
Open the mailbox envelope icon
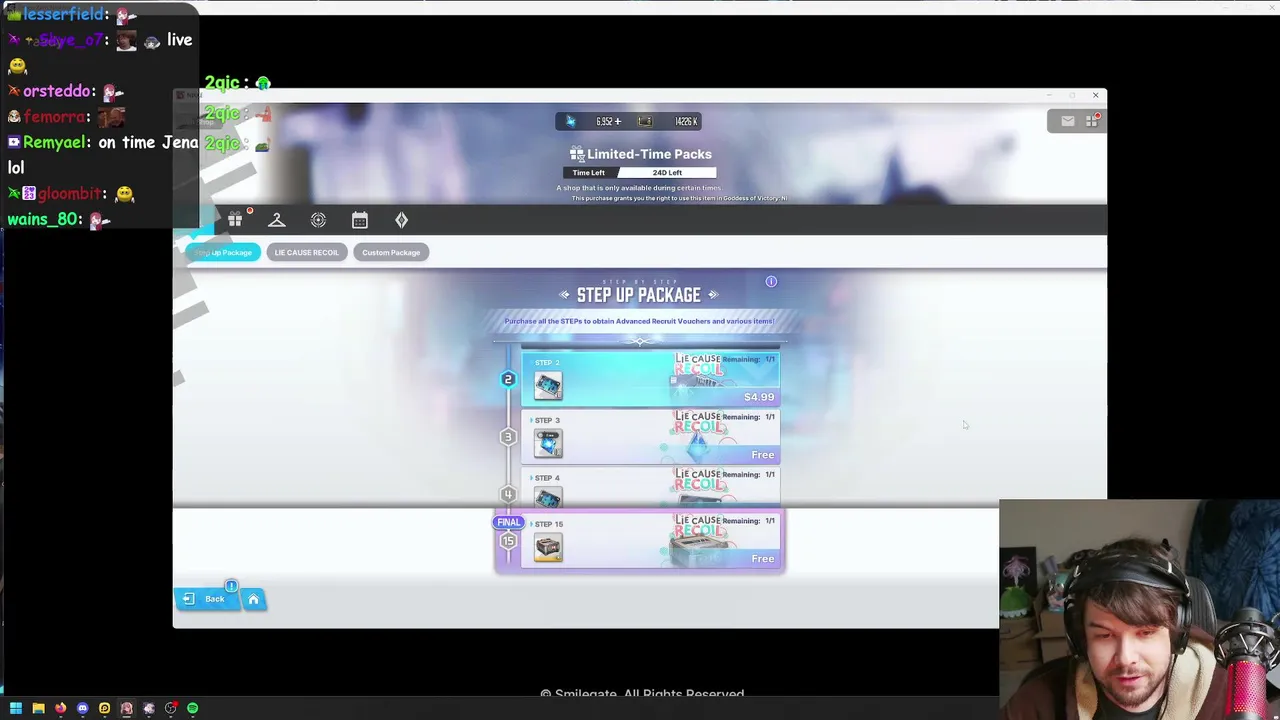click(1068, 121)
